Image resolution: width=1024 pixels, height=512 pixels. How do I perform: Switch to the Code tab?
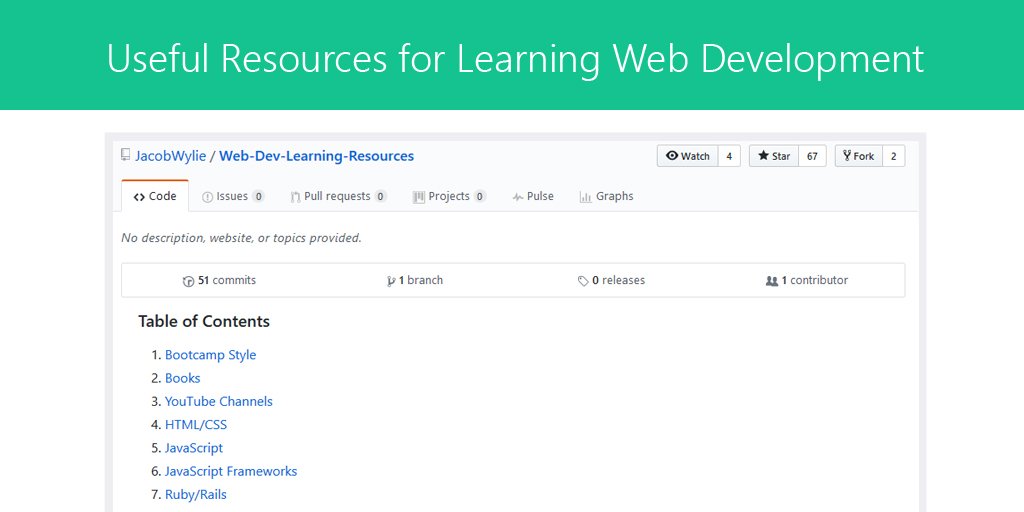coord(155,196)
